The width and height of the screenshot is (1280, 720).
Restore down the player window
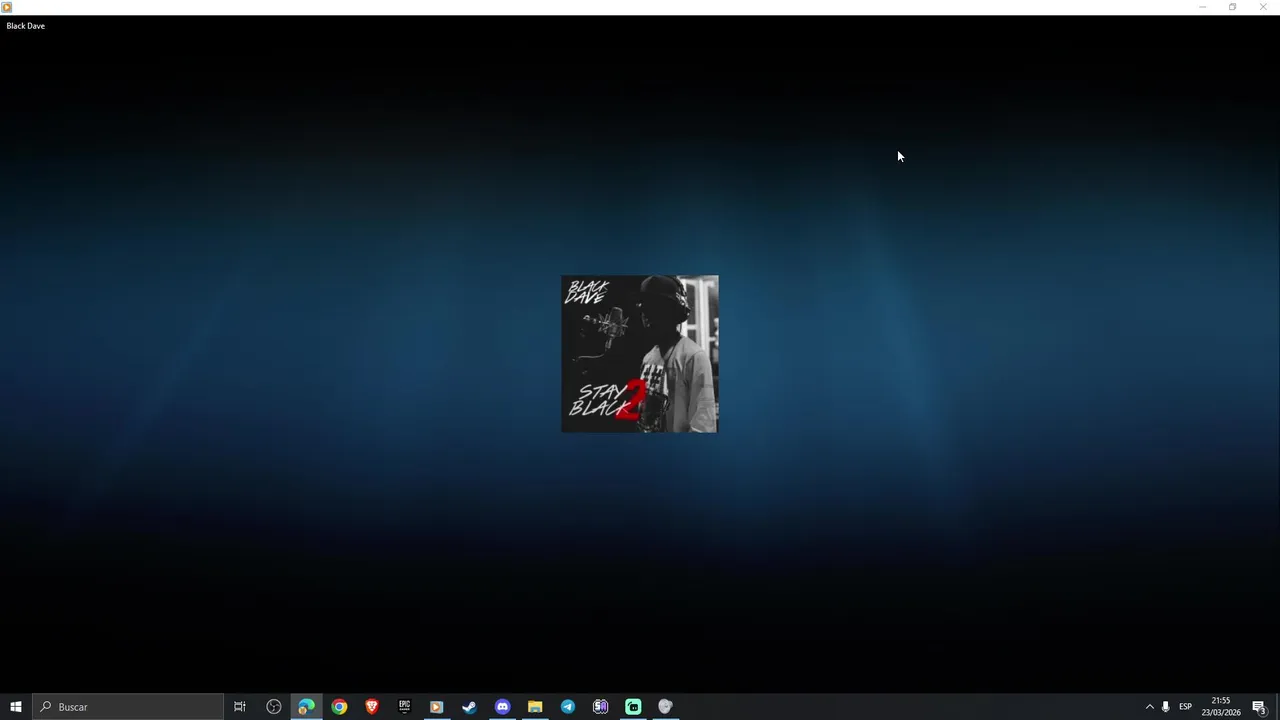(x=1232, y=7)
